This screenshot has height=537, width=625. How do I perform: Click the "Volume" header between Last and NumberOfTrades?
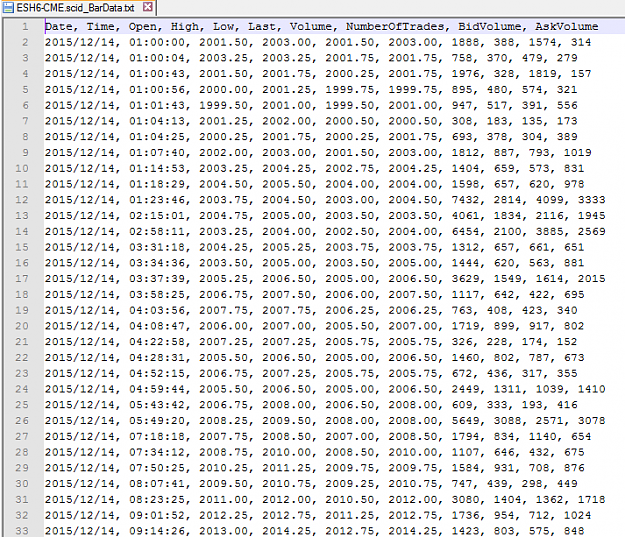(313, 27)
